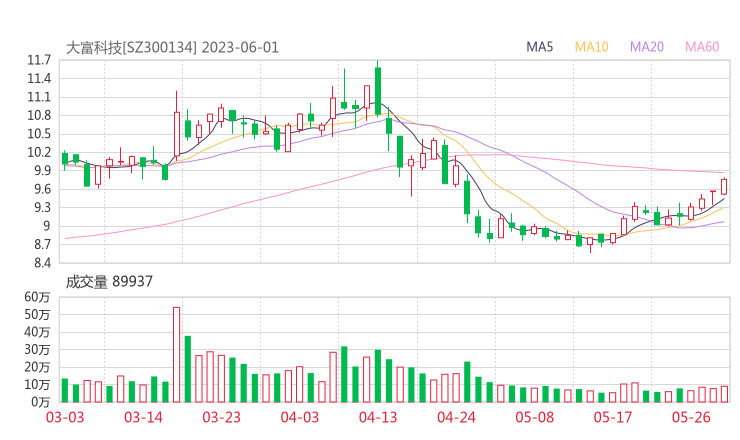Image resolution: width=740 pixels, height=440 pixels.
Task: Click the 04-03 date label
Action: tap(300, 417)
